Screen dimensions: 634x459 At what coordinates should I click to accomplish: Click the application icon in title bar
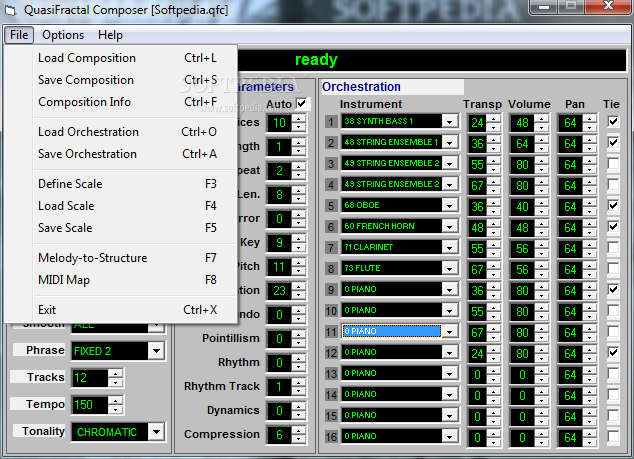11,11
